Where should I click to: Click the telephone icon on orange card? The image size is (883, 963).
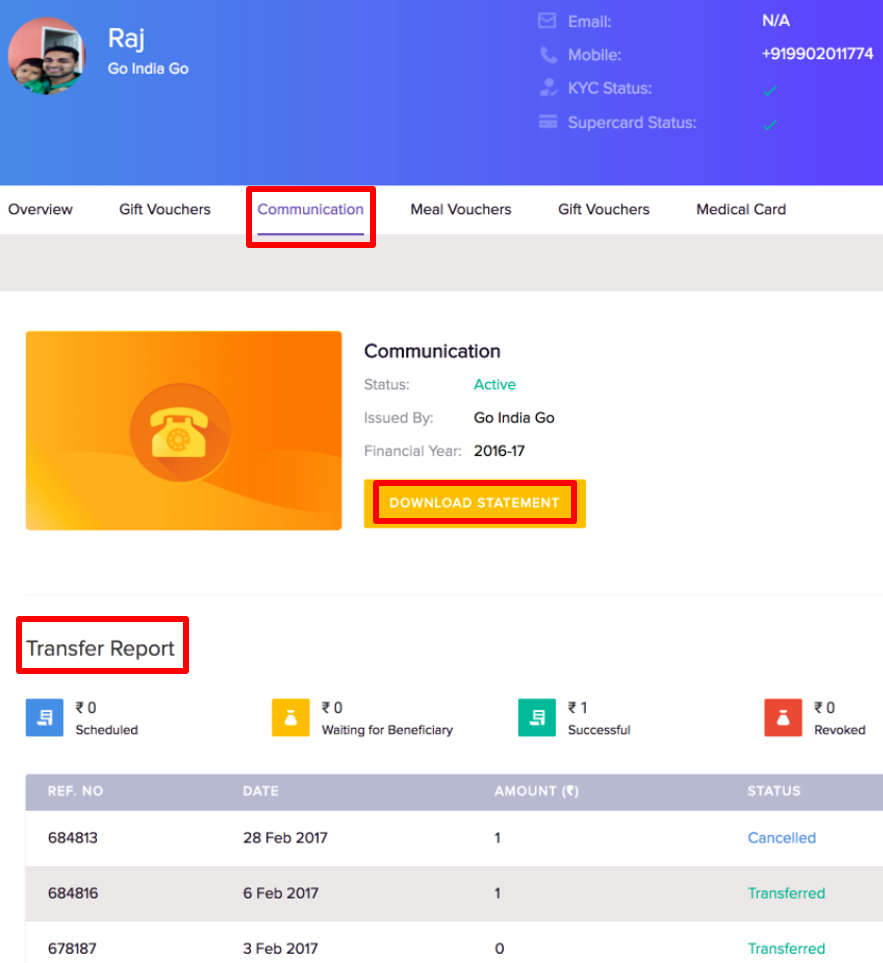(179, 432)
